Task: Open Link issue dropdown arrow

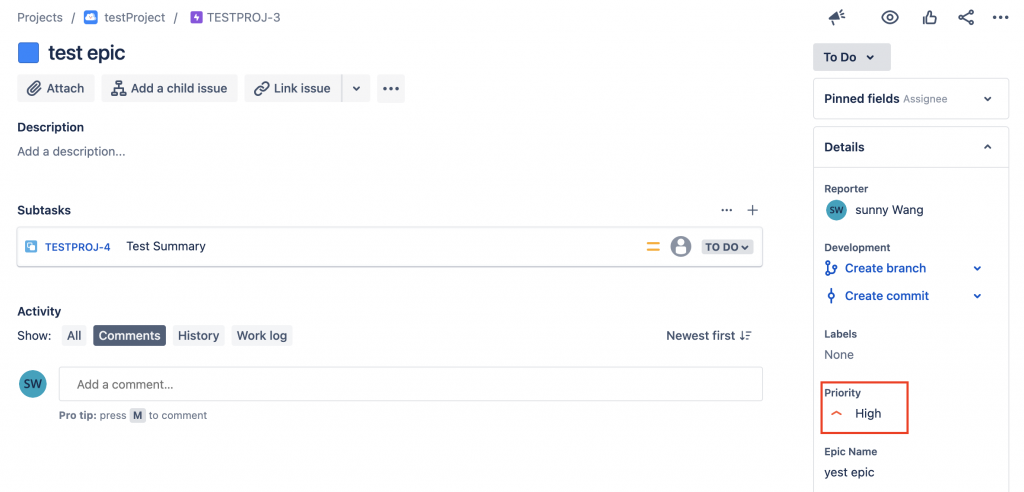Action: click(356, 88)
